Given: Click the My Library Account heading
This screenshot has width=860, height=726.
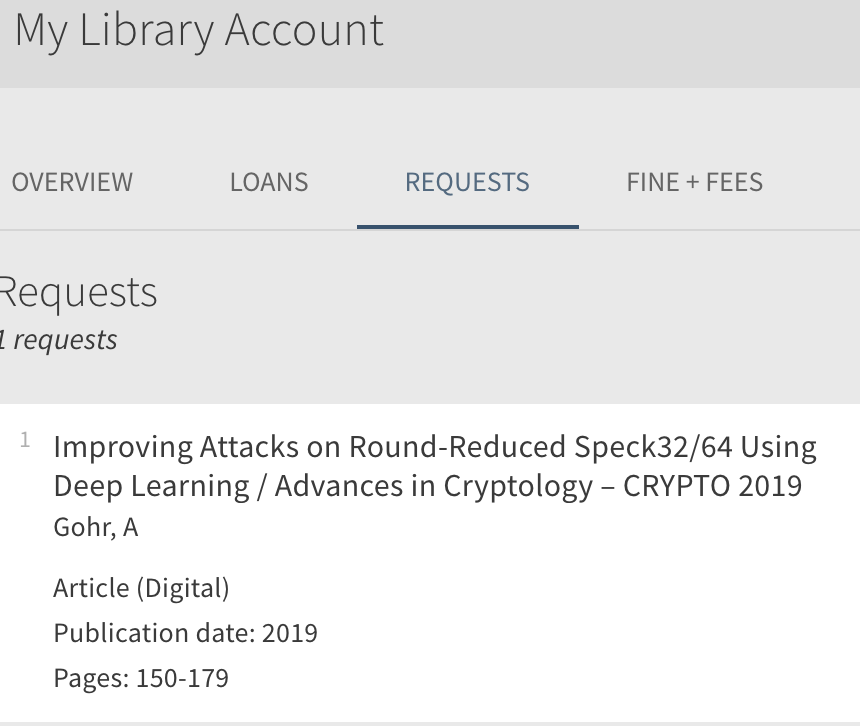Looking at the screenshot, I should [x=199, y=31].
